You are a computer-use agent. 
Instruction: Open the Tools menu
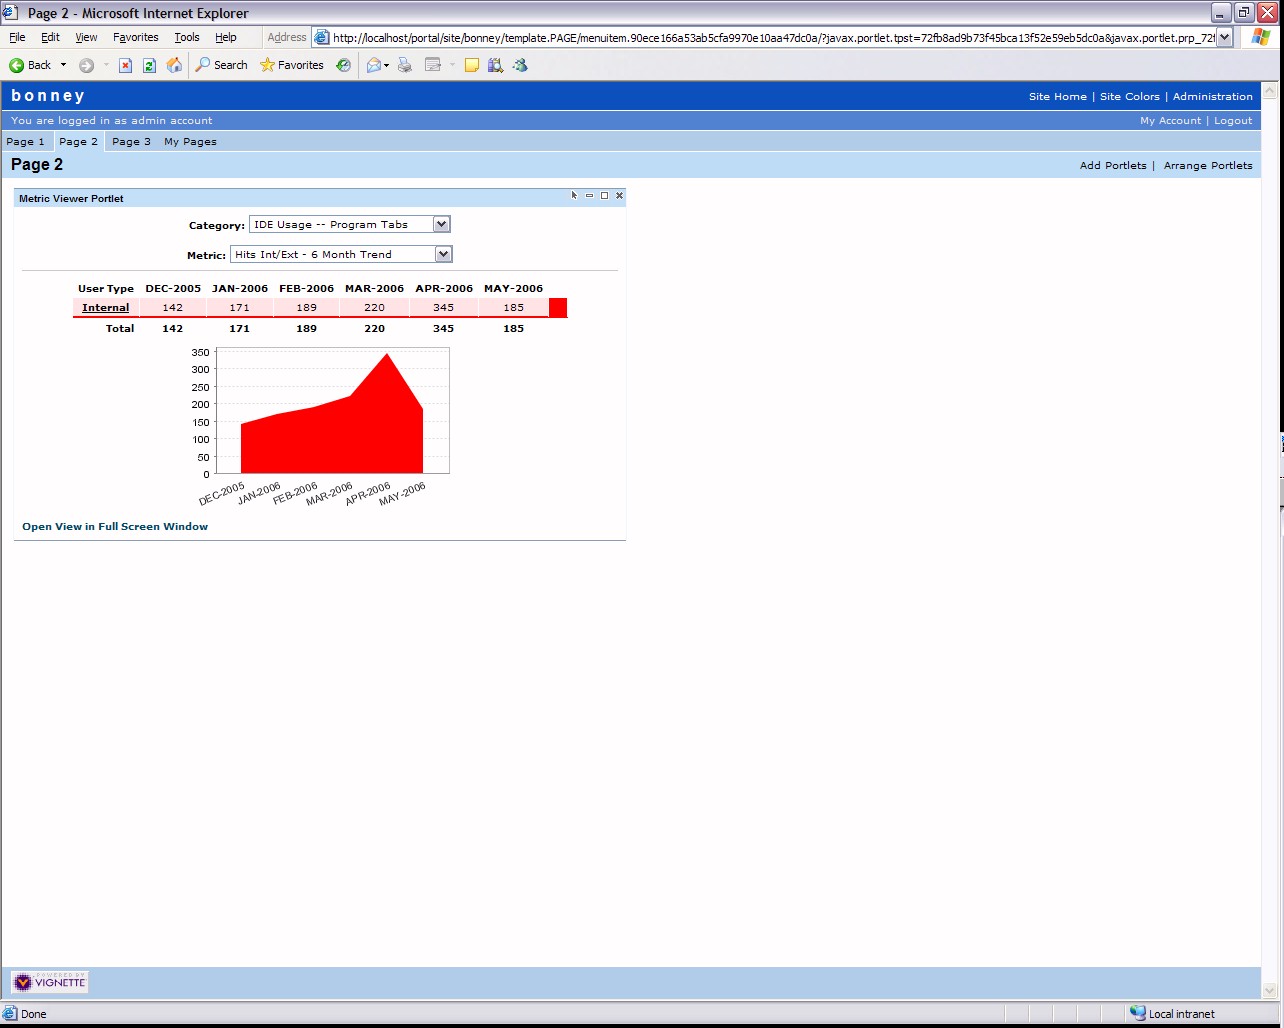pos(187,37)
